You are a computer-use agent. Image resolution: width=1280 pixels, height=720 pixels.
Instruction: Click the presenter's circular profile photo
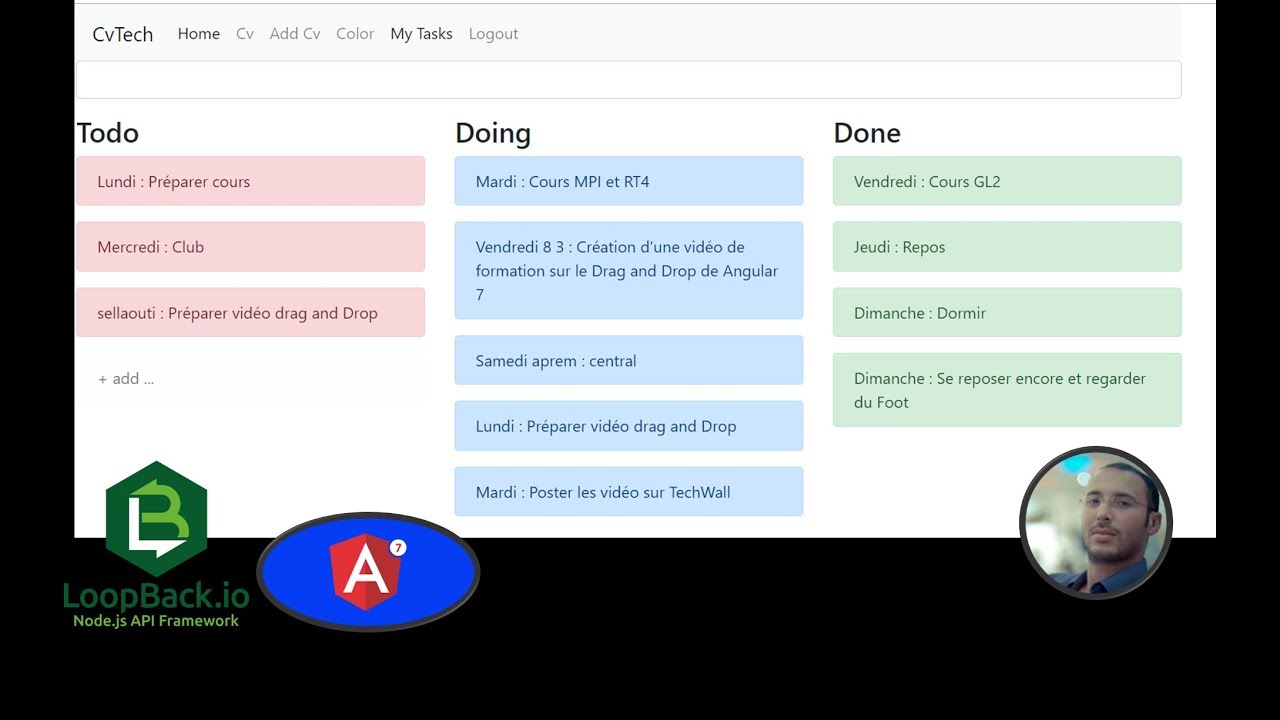1096,523
